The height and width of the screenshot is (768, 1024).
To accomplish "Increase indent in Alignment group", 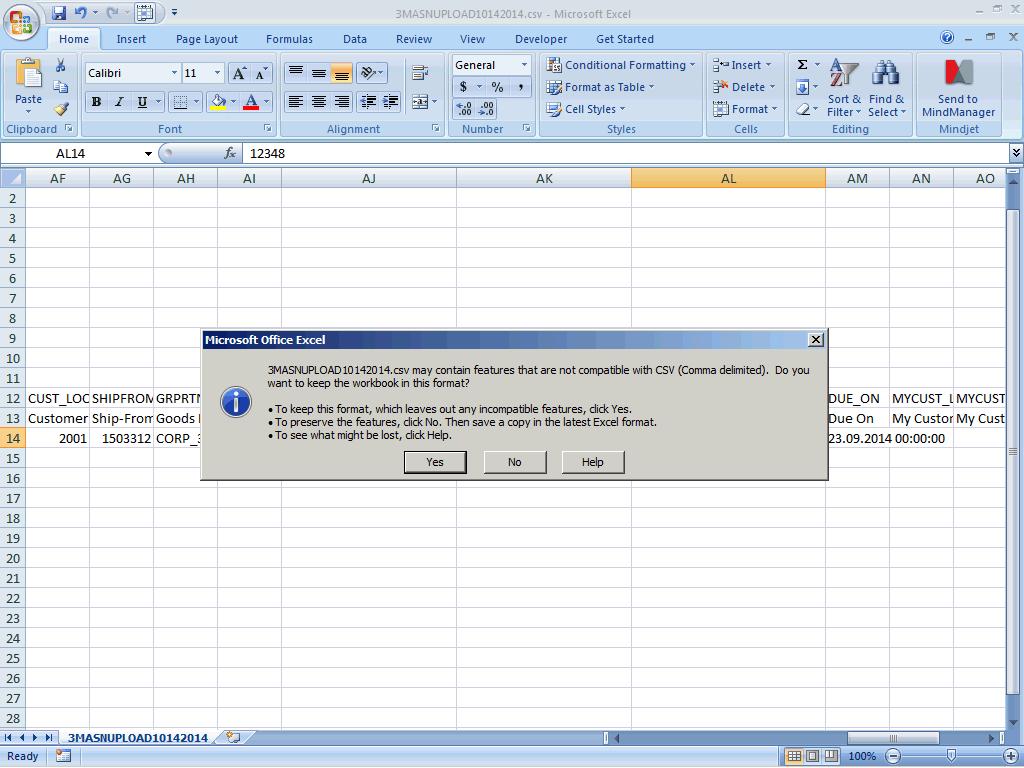I will (x=391, y=101).
